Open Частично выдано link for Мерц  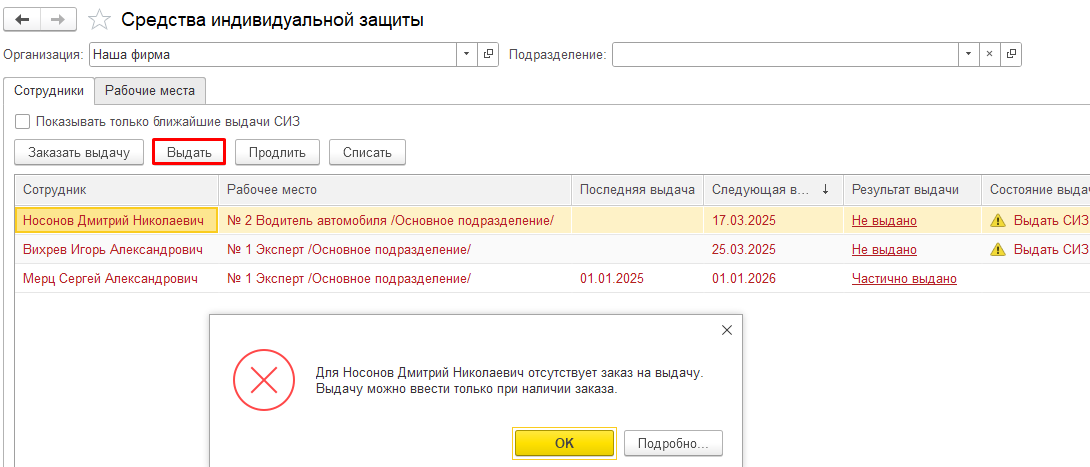[x=904, y=278]
